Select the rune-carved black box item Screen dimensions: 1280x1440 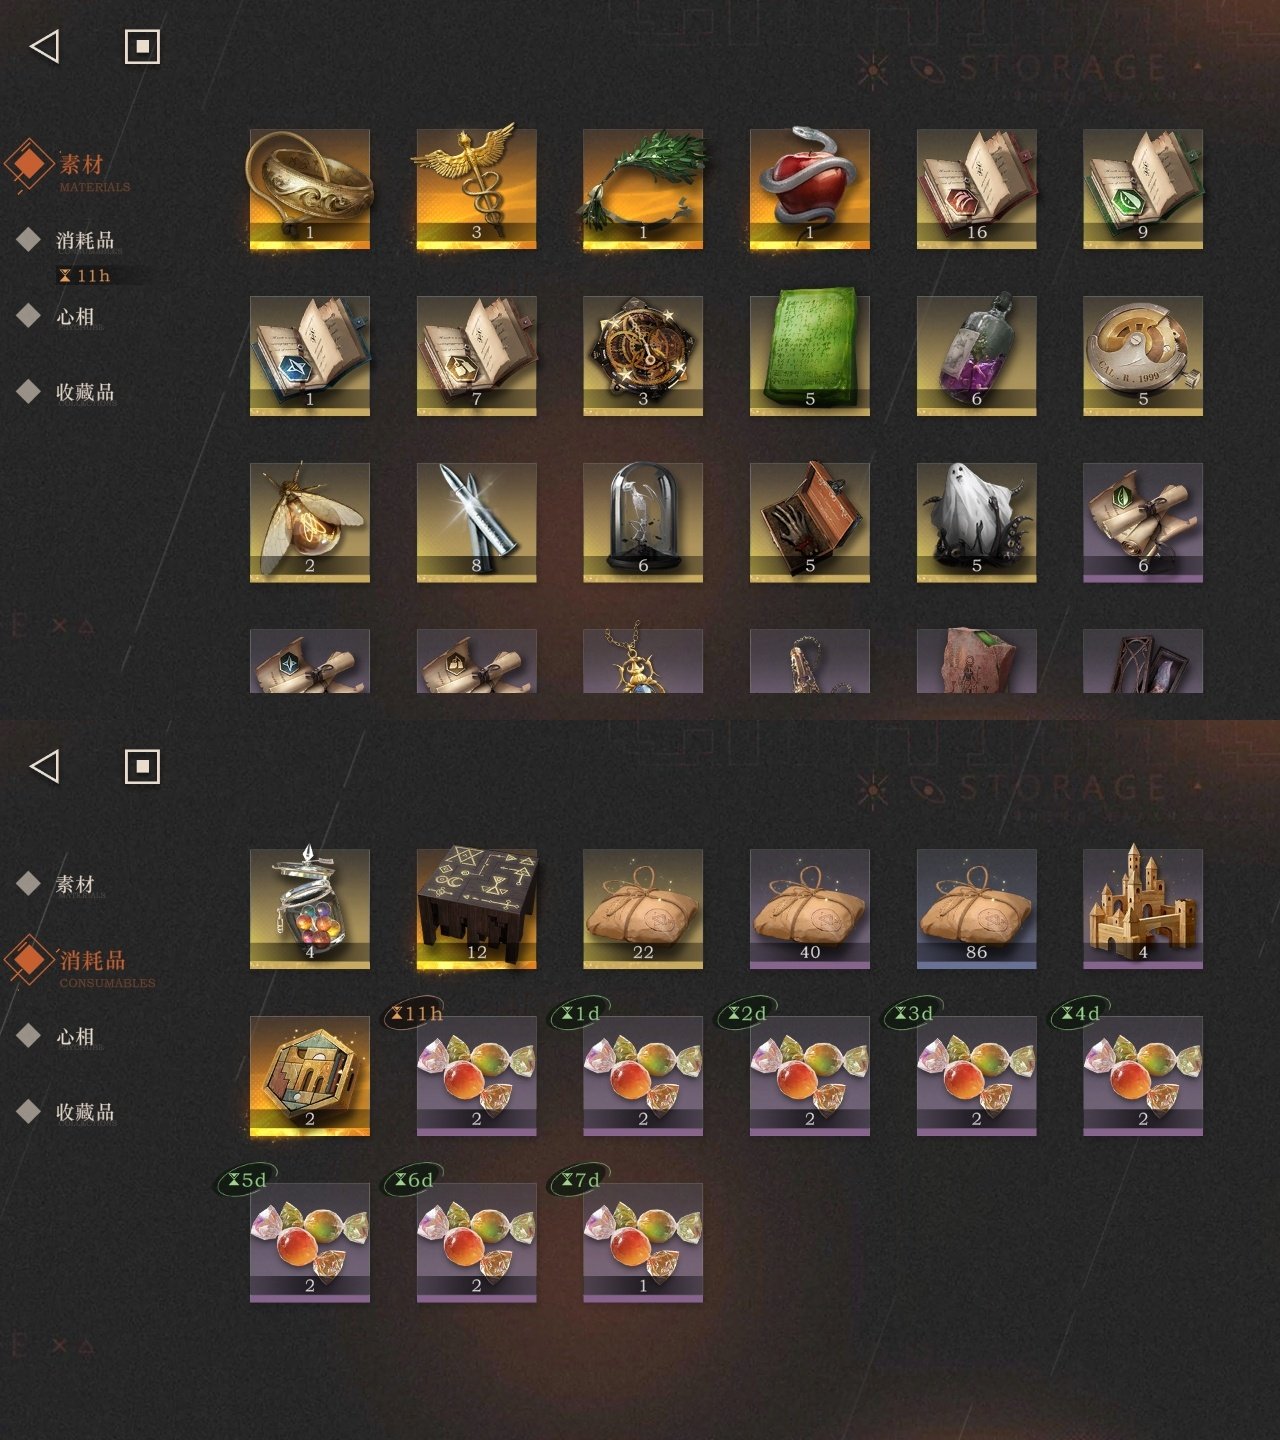click(476, 909)
